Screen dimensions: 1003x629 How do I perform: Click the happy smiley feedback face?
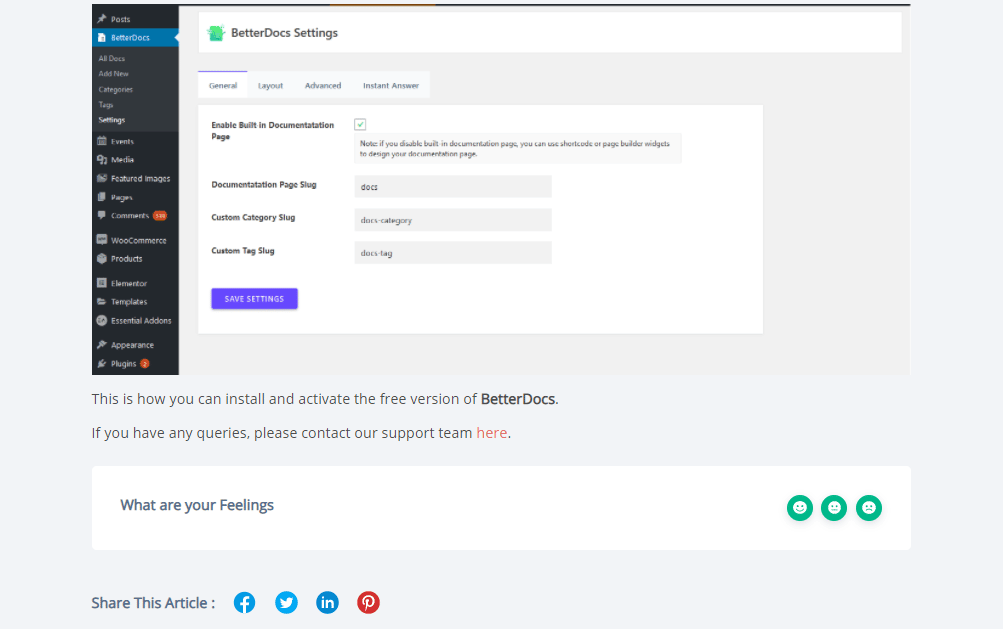(x=799, y=508)
